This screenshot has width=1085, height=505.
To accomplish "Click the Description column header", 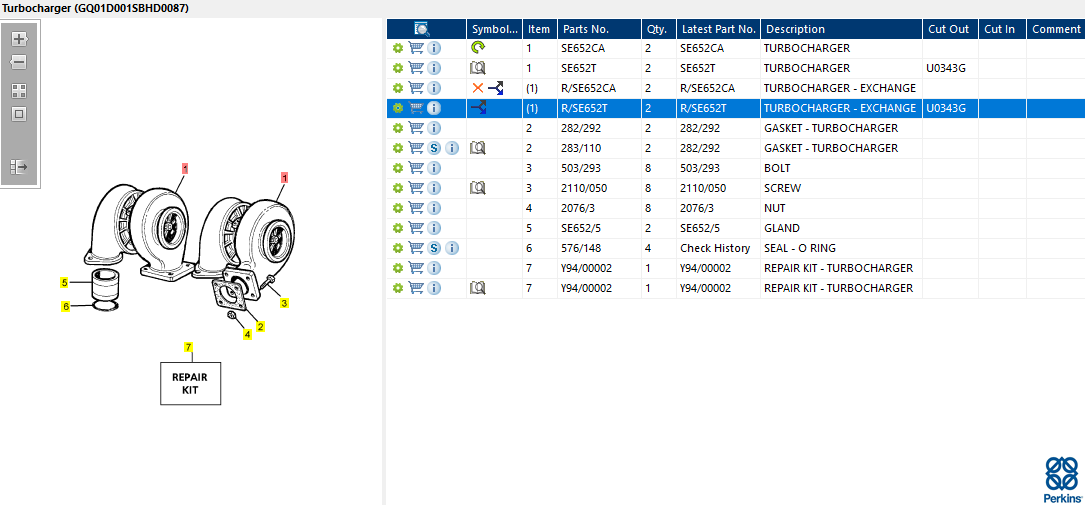I will tap(795, 29).
